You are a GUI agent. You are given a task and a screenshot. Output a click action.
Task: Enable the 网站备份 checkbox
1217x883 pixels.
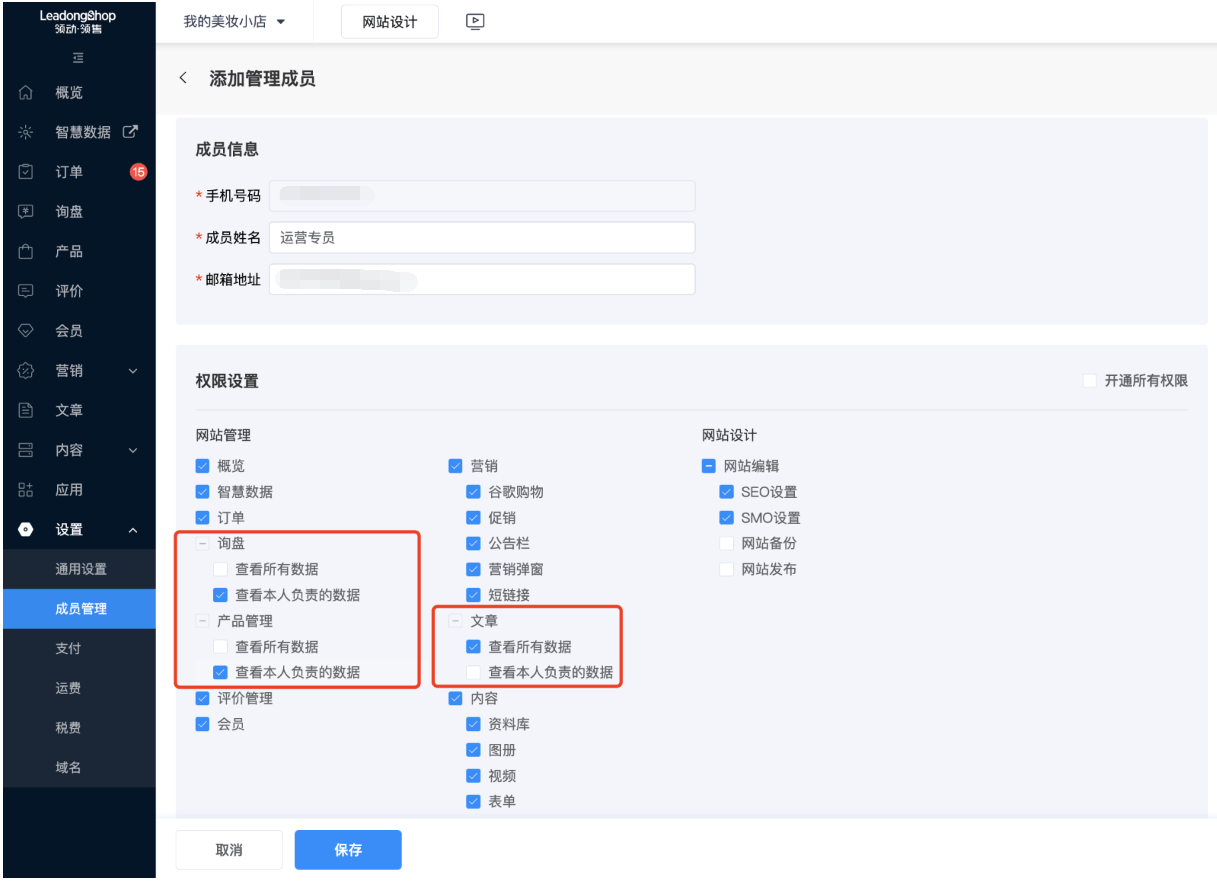tap(725, 543)
